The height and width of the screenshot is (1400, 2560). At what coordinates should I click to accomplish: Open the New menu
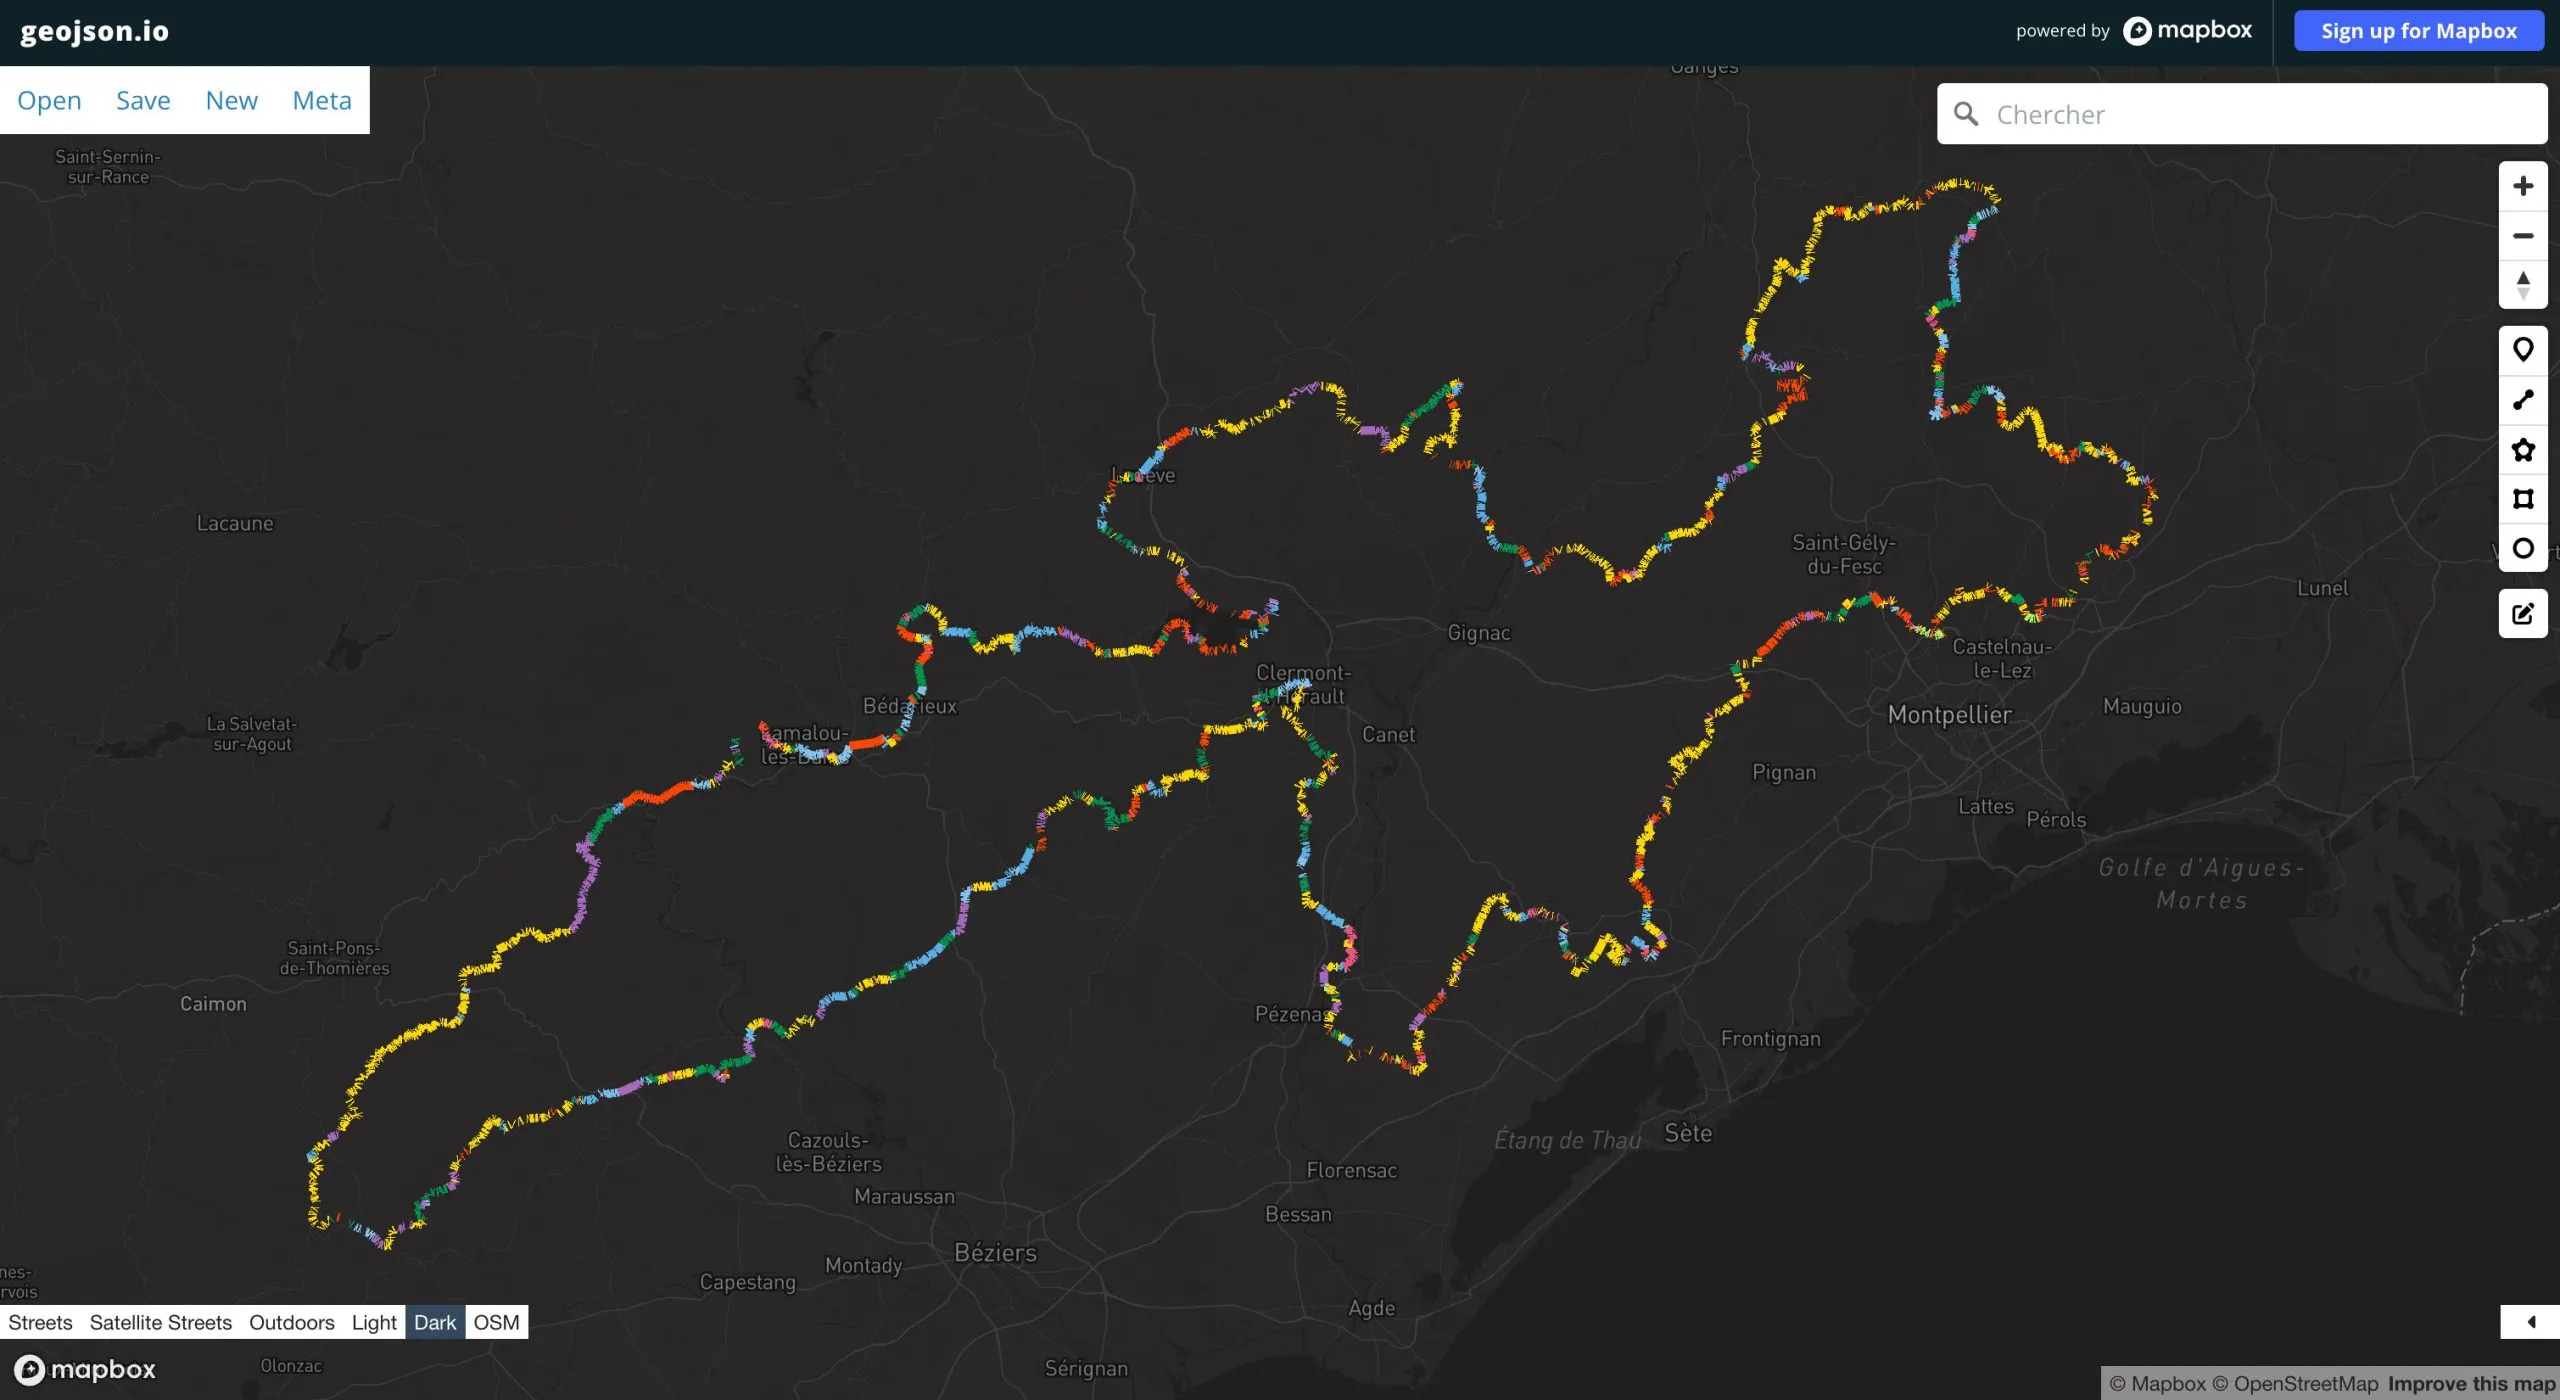(x=231, y=100)
